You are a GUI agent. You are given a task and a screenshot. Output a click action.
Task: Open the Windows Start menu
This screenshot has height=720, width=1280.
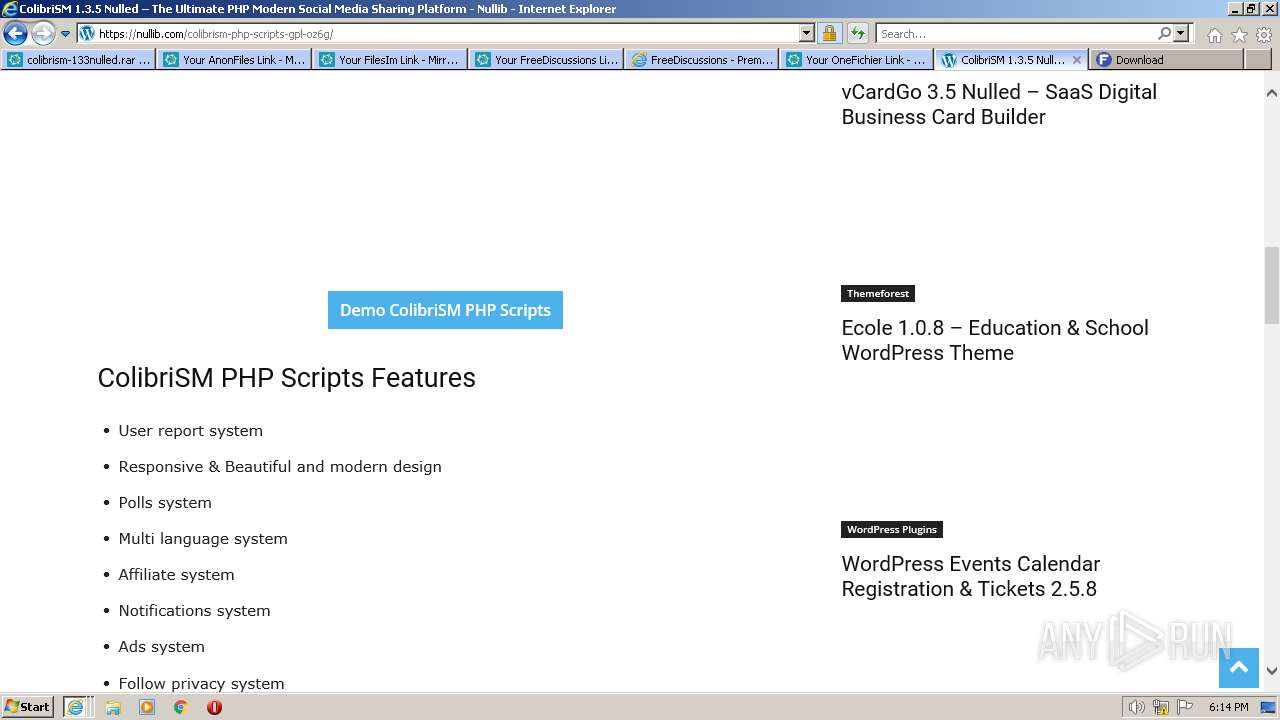point(28,707)
